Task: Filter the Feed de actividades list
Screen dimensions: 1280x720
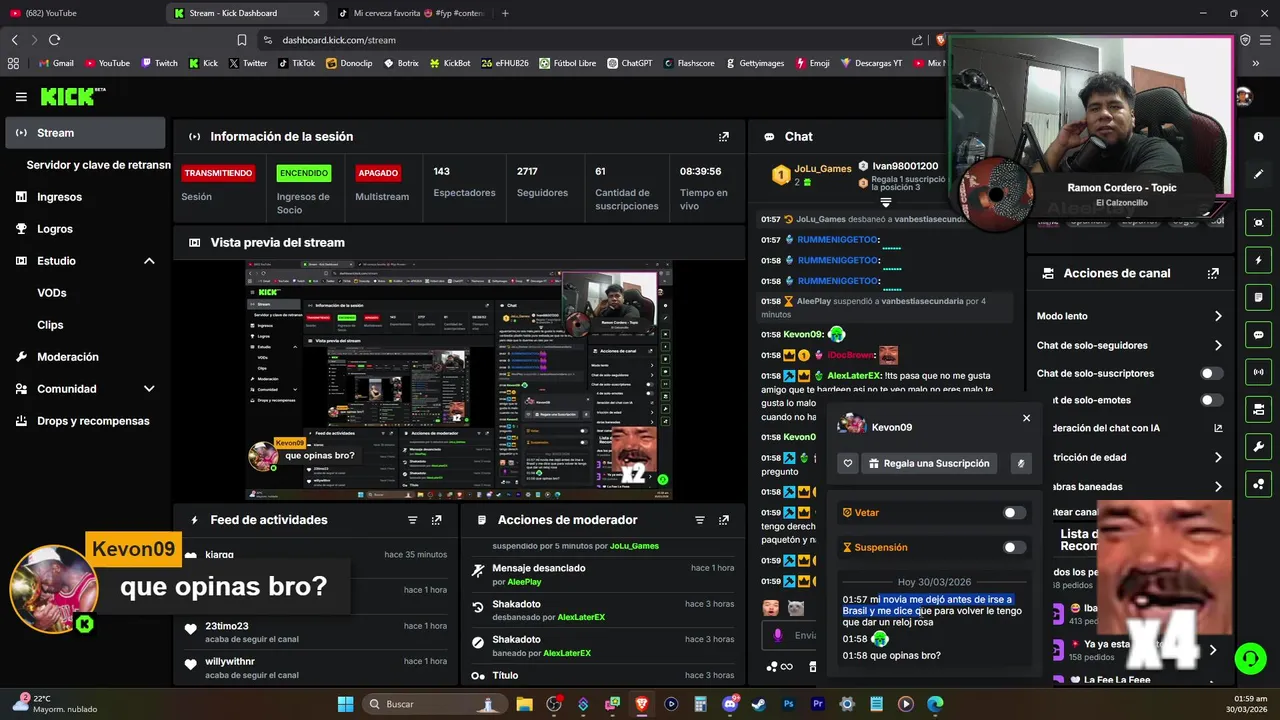Action: tap(412, 520)
